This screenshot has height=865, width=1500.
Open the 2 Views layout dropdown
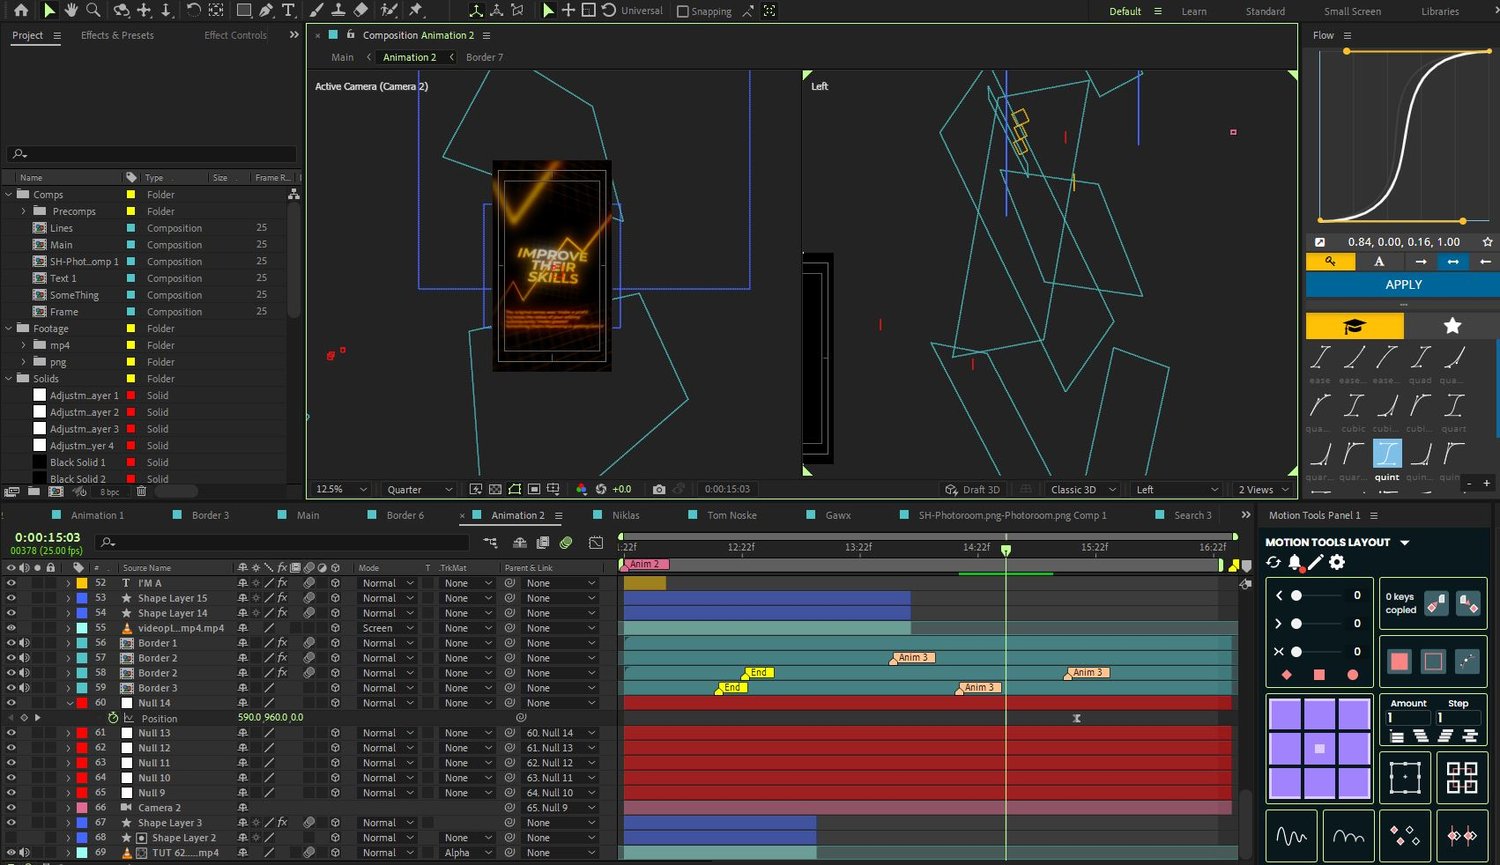point(1264,489)
